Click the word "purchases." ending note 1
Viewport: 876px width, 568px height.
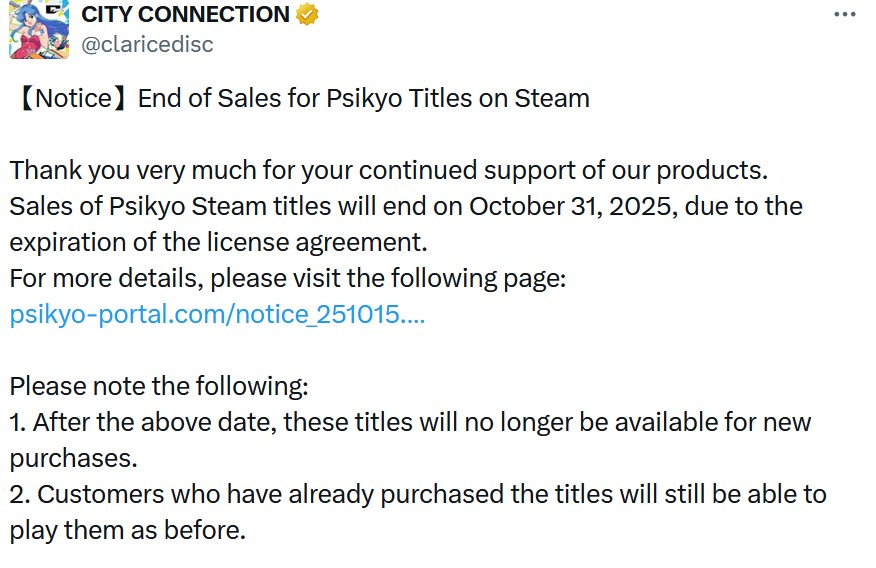tap(73, 458)
